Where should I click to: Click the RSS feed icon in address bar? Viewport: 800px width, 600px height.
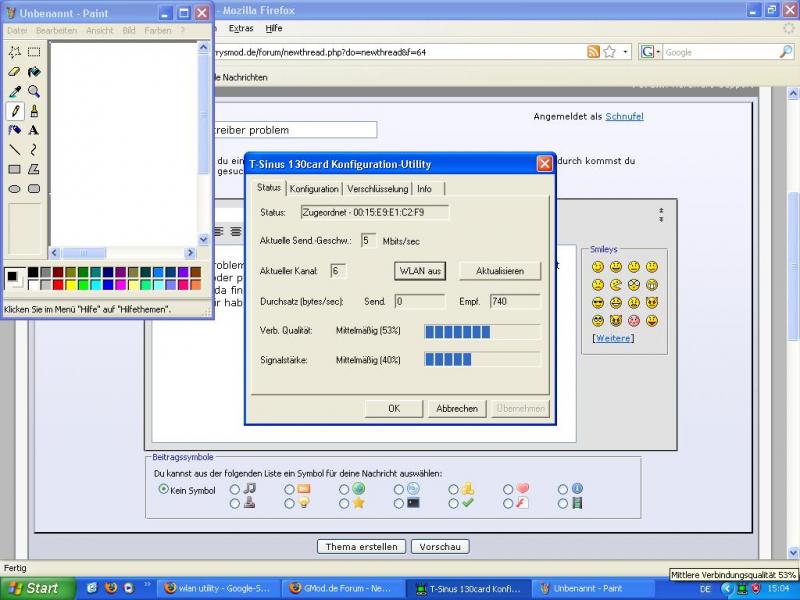pyautogui.click(x=594, y=52)
